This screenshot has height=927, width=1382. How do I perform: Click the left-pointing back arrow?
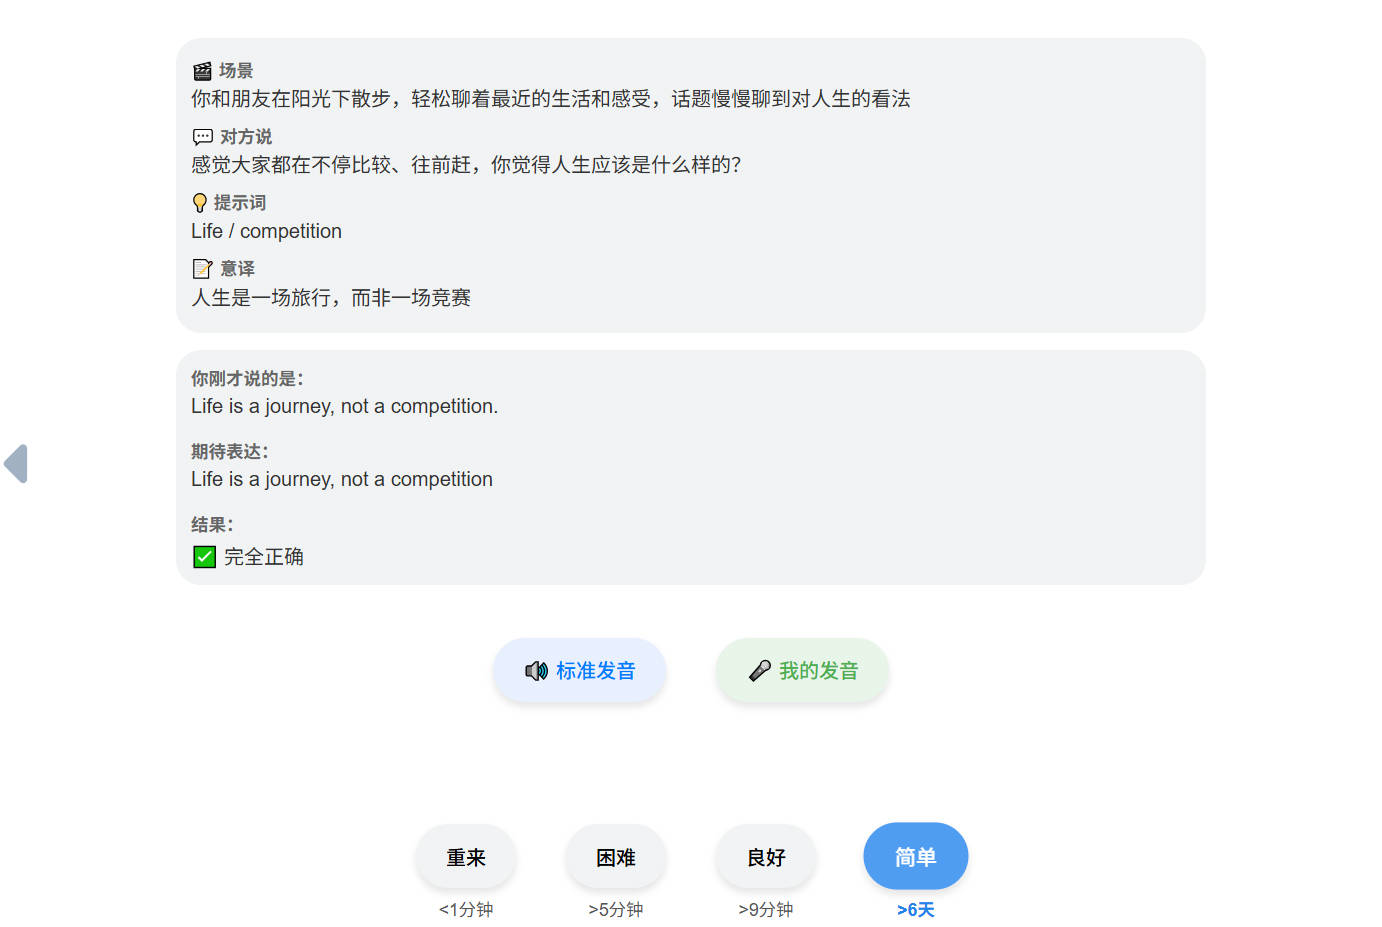coord(16,464)
